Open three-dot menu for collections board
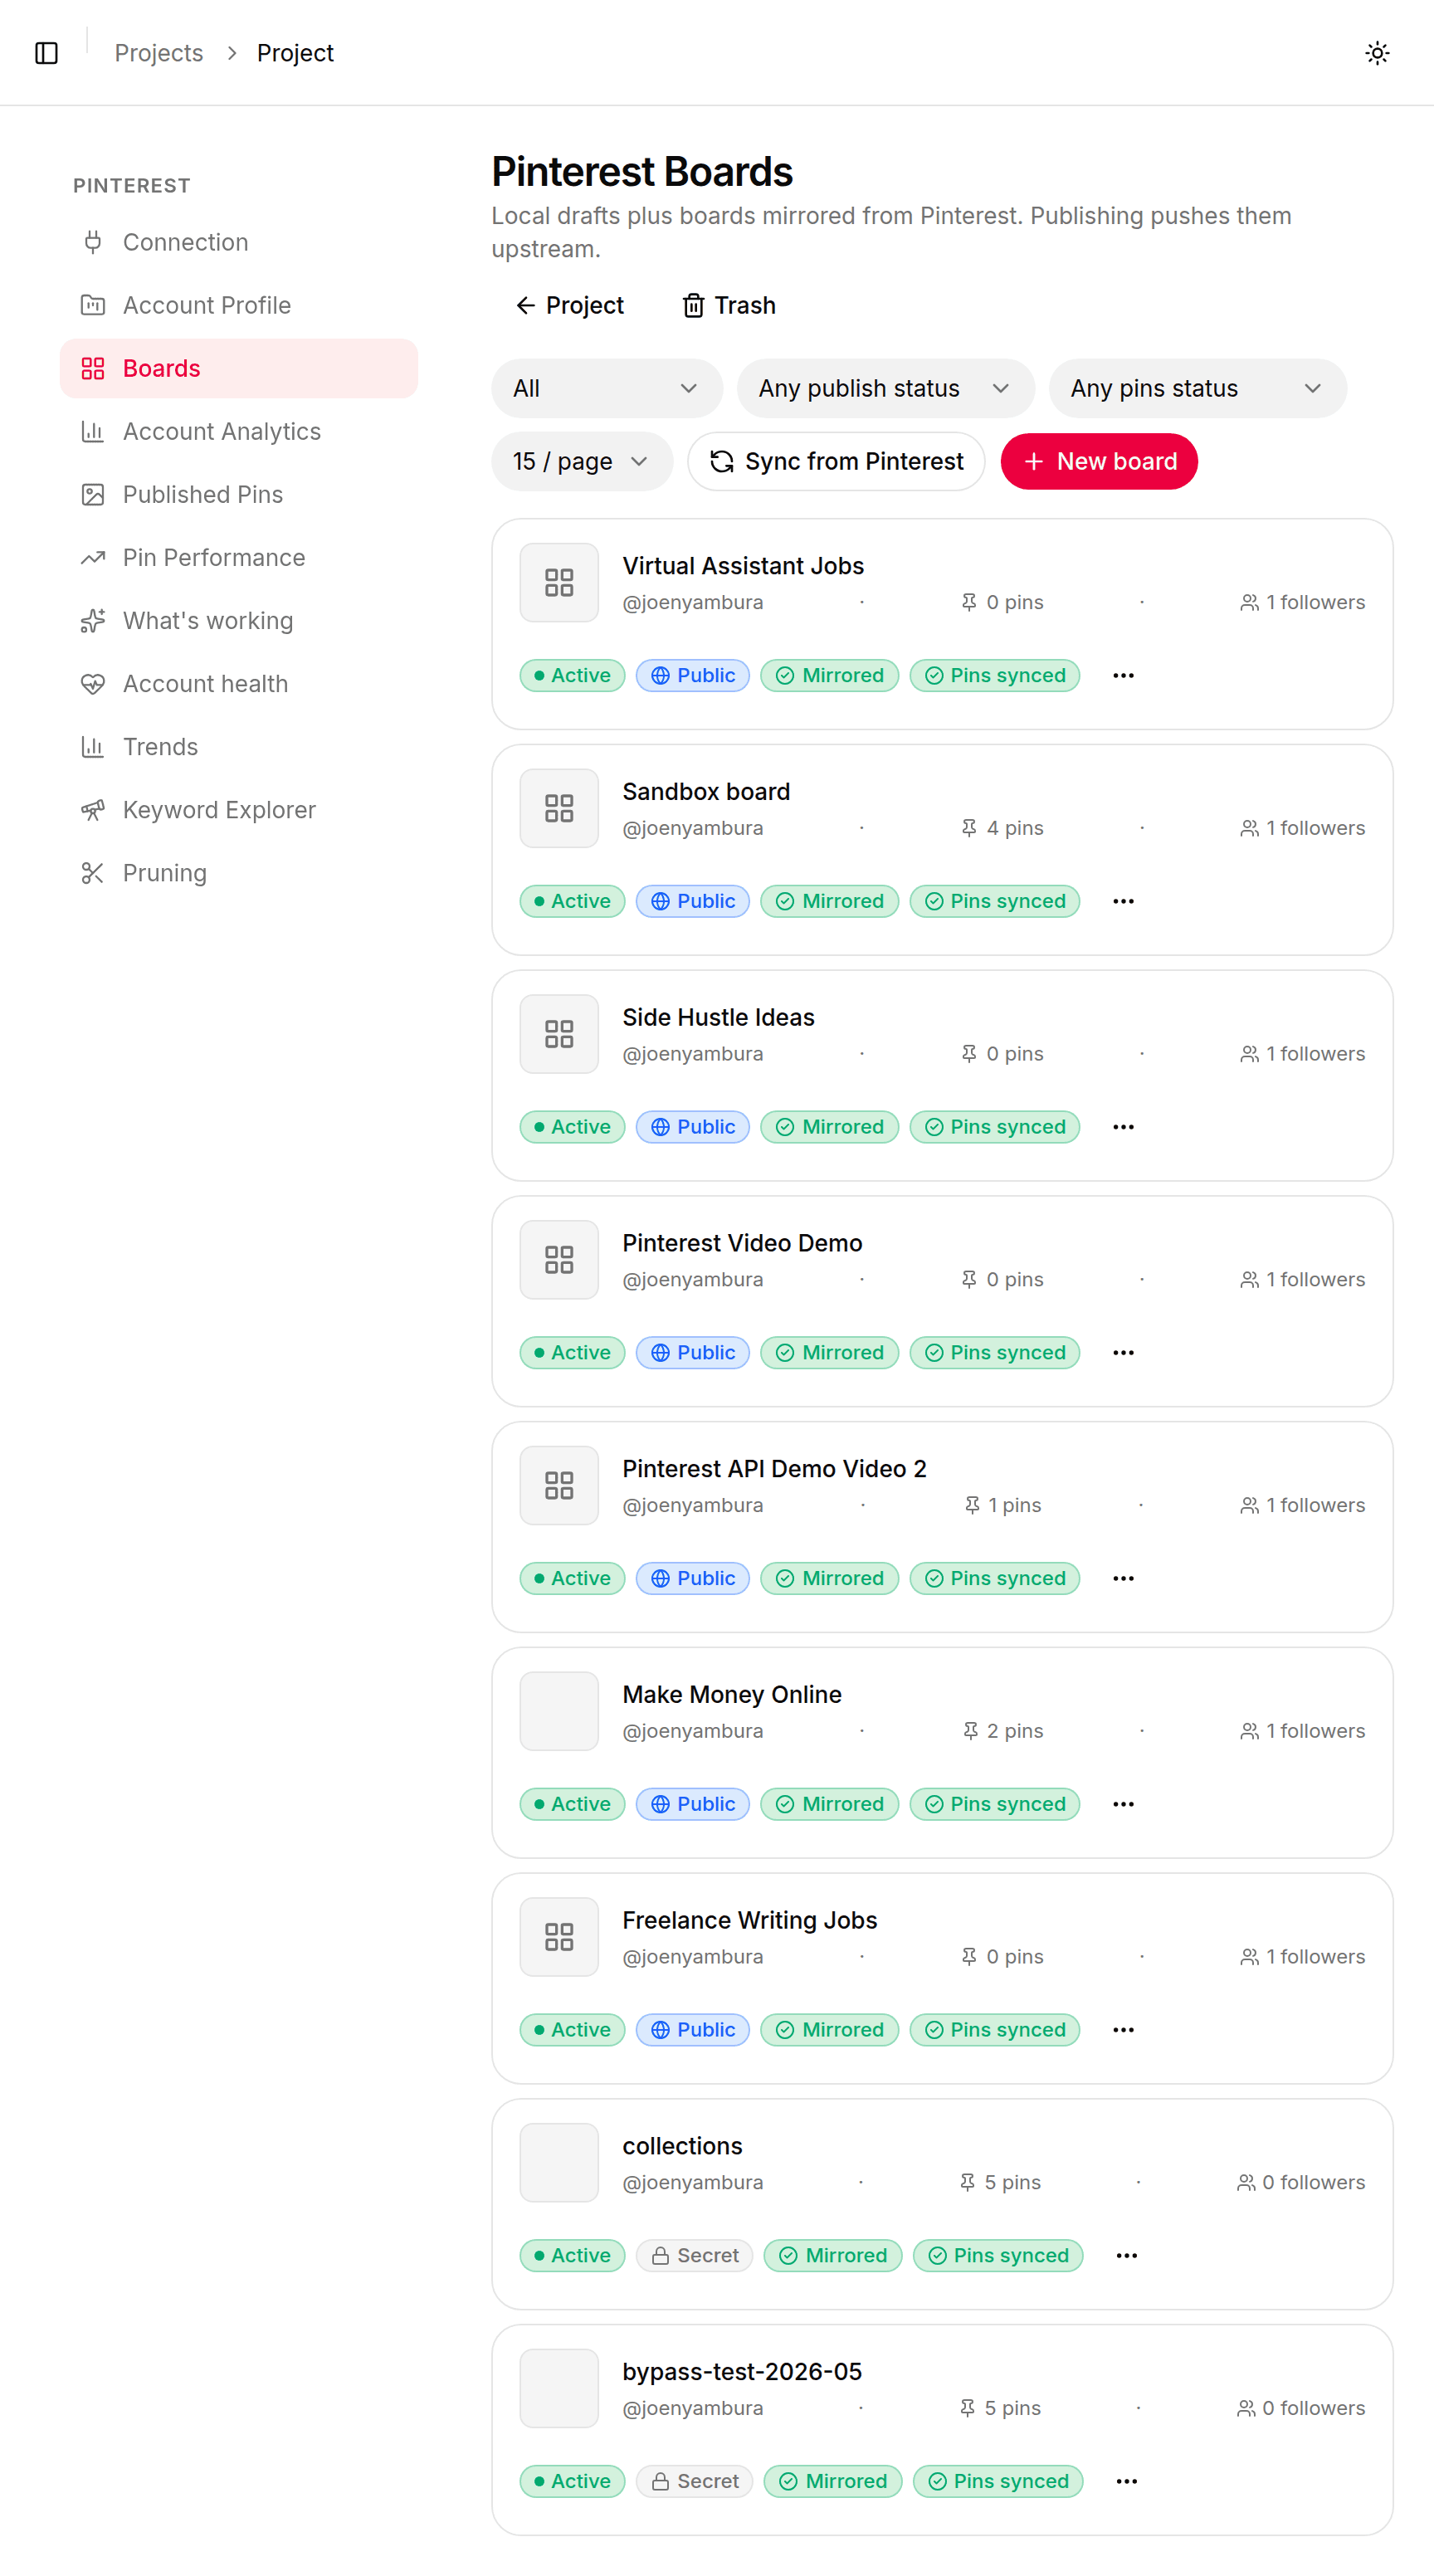 coord(1126,2256)
